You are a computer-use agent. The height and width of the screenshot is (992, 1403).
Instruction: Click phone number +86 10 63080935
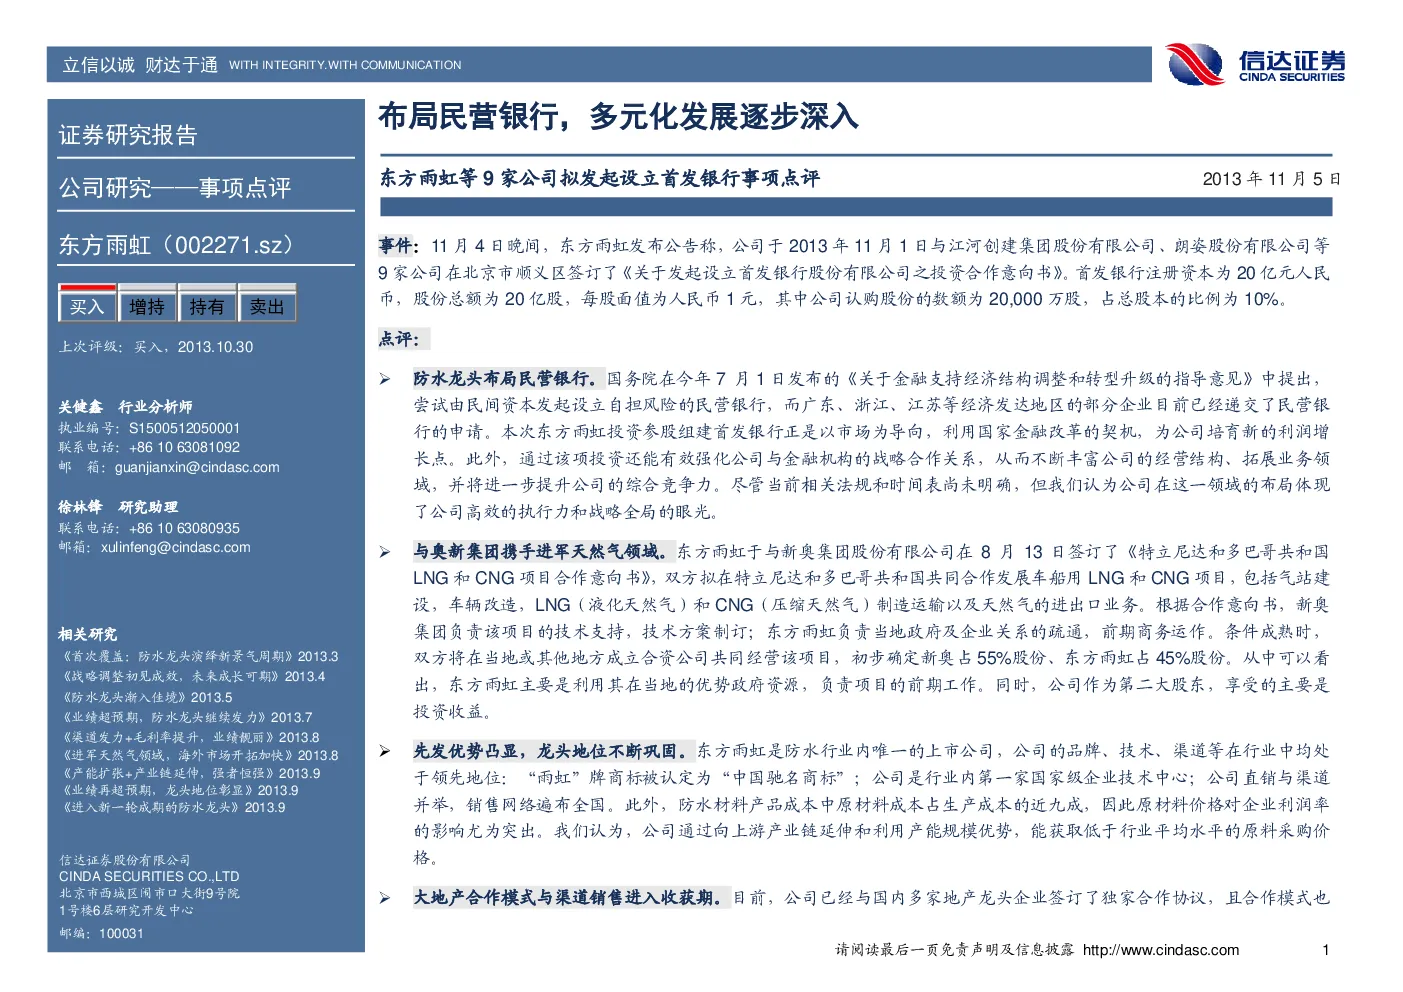(x=184, y=528)
